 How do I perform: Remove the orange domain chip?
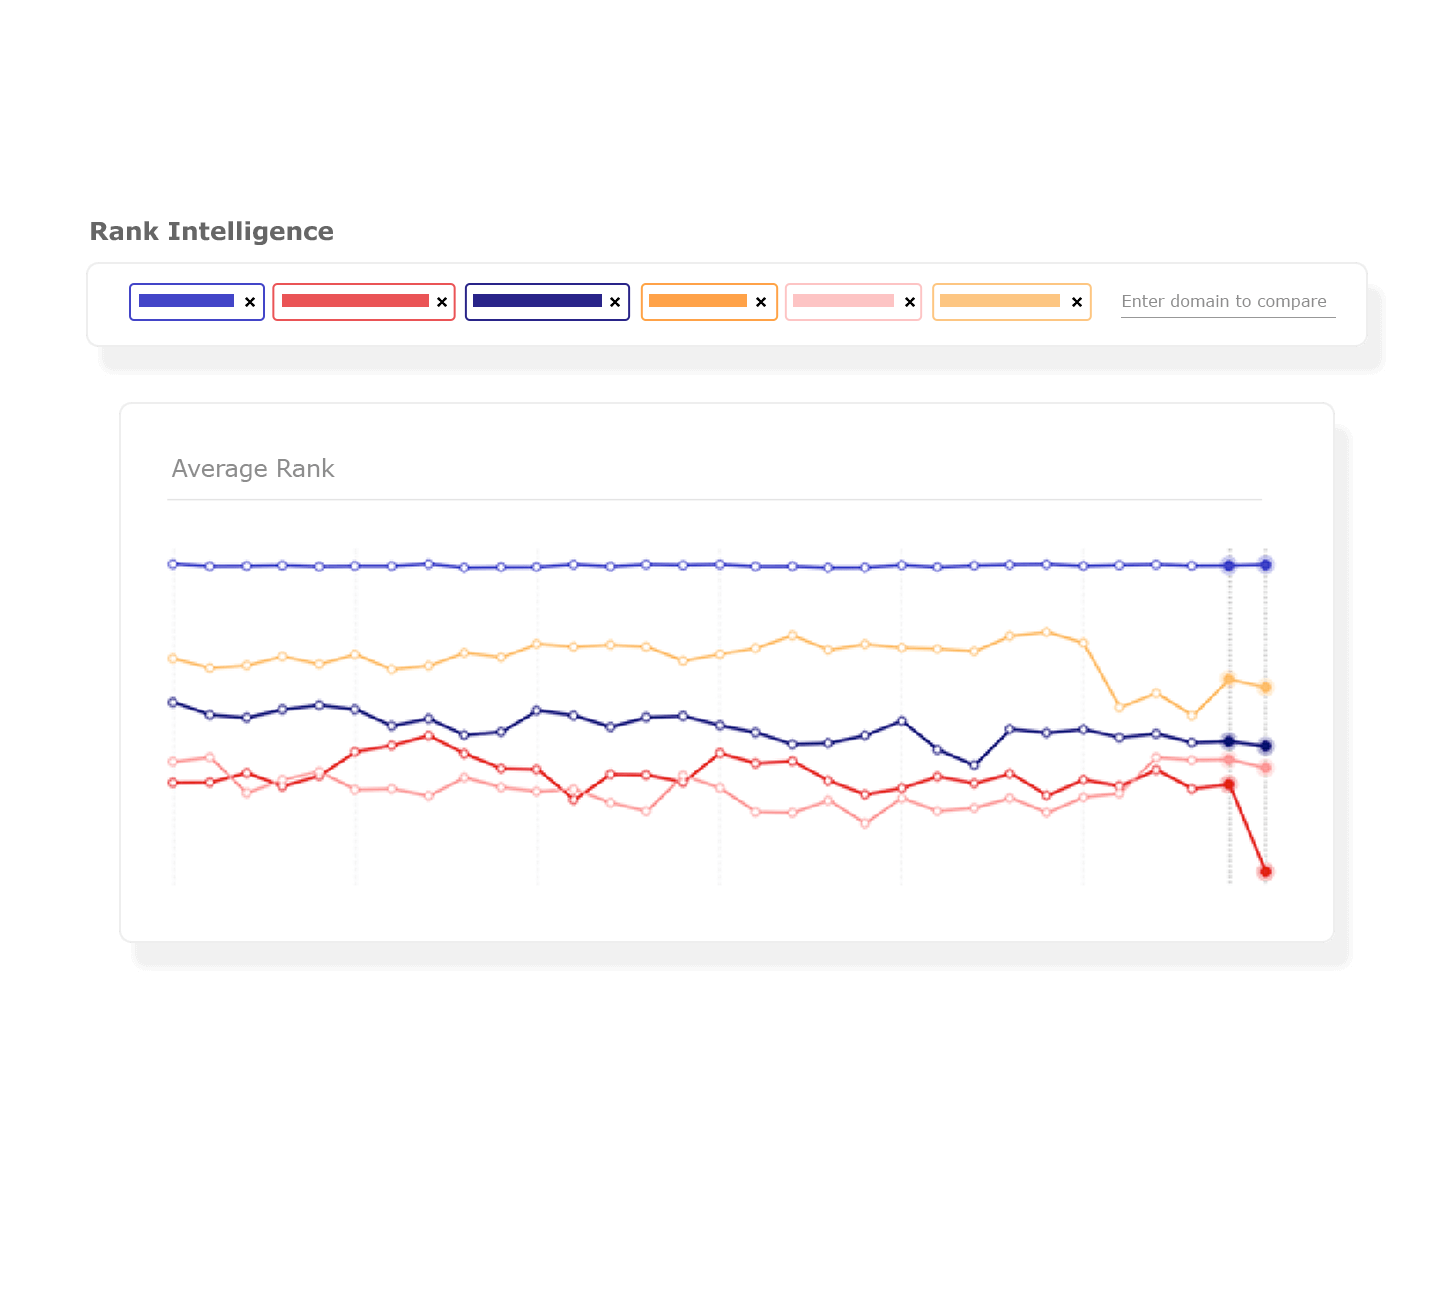tap(762, 301)
